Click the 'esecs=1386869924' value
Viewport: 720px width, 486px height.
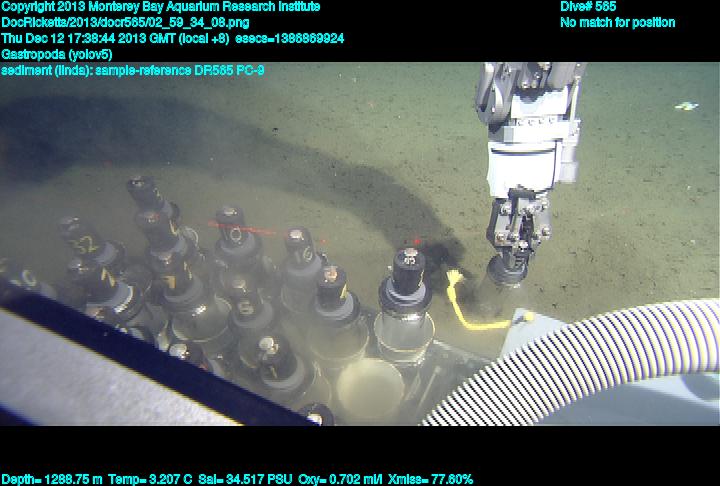click(290, 38)
